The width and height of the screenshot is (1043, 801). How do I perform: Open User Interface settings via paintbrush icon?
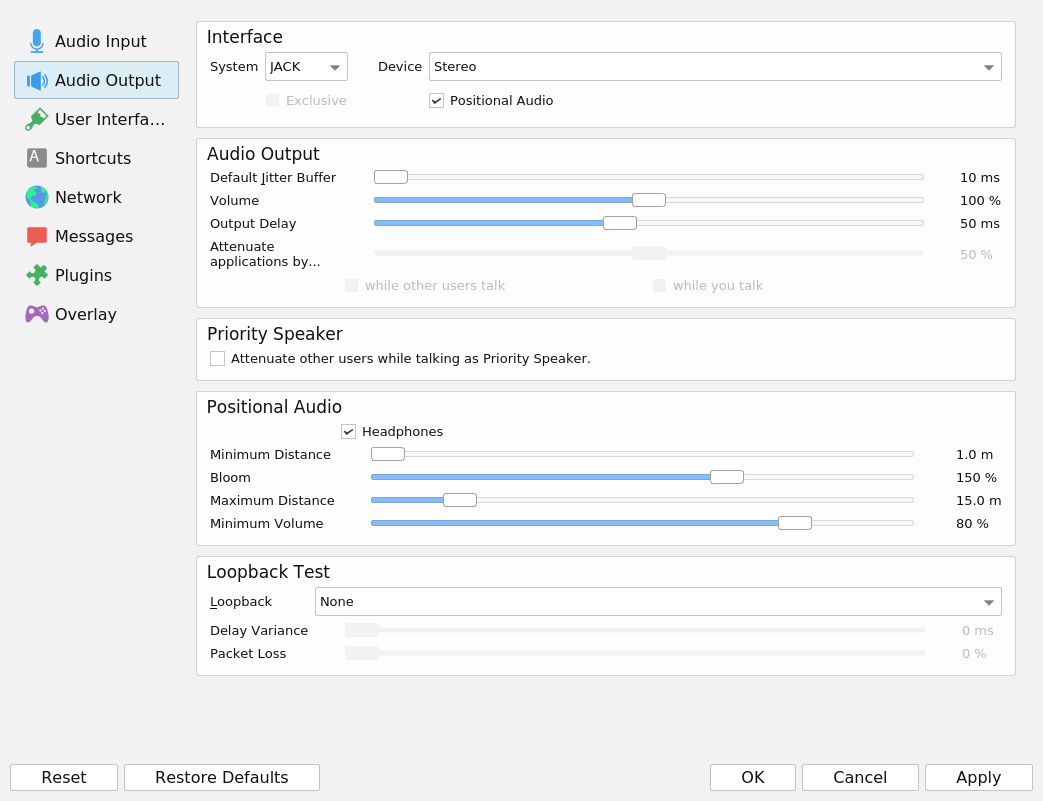click(x=37, y=119)
